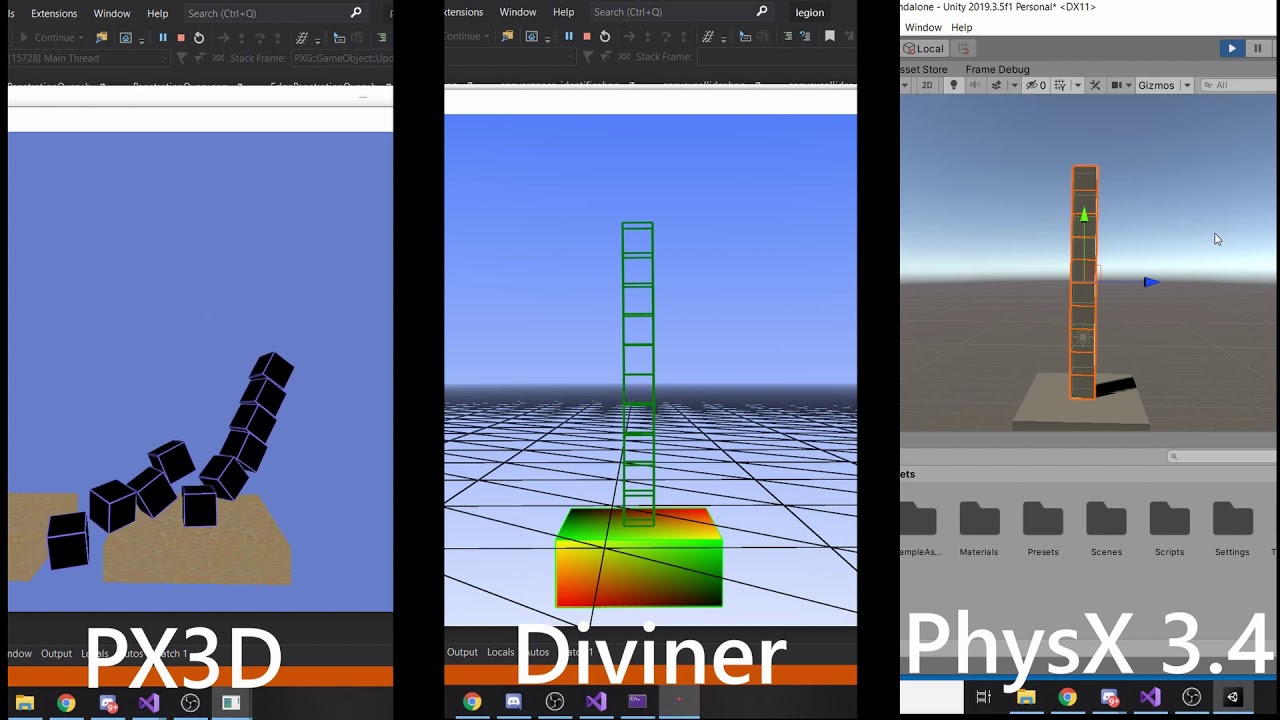Toggle the Local handle rotation button in Unity
Viewport: 1280px width, 720px height.
925,48
